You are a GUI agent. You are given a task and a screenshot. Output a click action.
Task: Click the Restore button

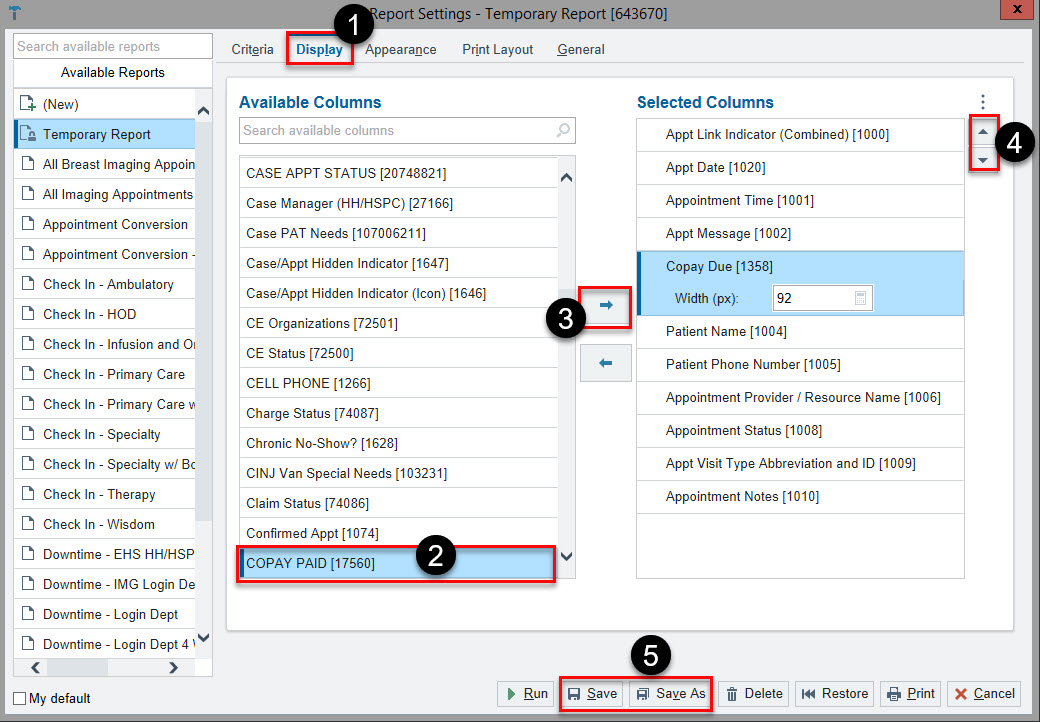[x=835, y=694]
